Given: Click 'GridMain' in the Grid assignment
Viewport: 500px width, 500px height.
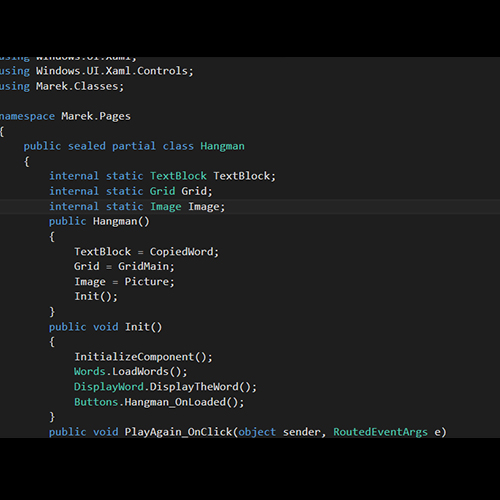Looking at the screenshot, I should tap(144, 266).
